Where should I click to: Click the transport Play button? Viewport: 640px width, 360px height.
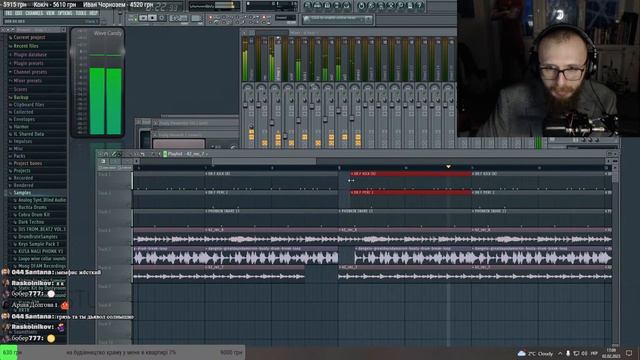tap(143, 18)
